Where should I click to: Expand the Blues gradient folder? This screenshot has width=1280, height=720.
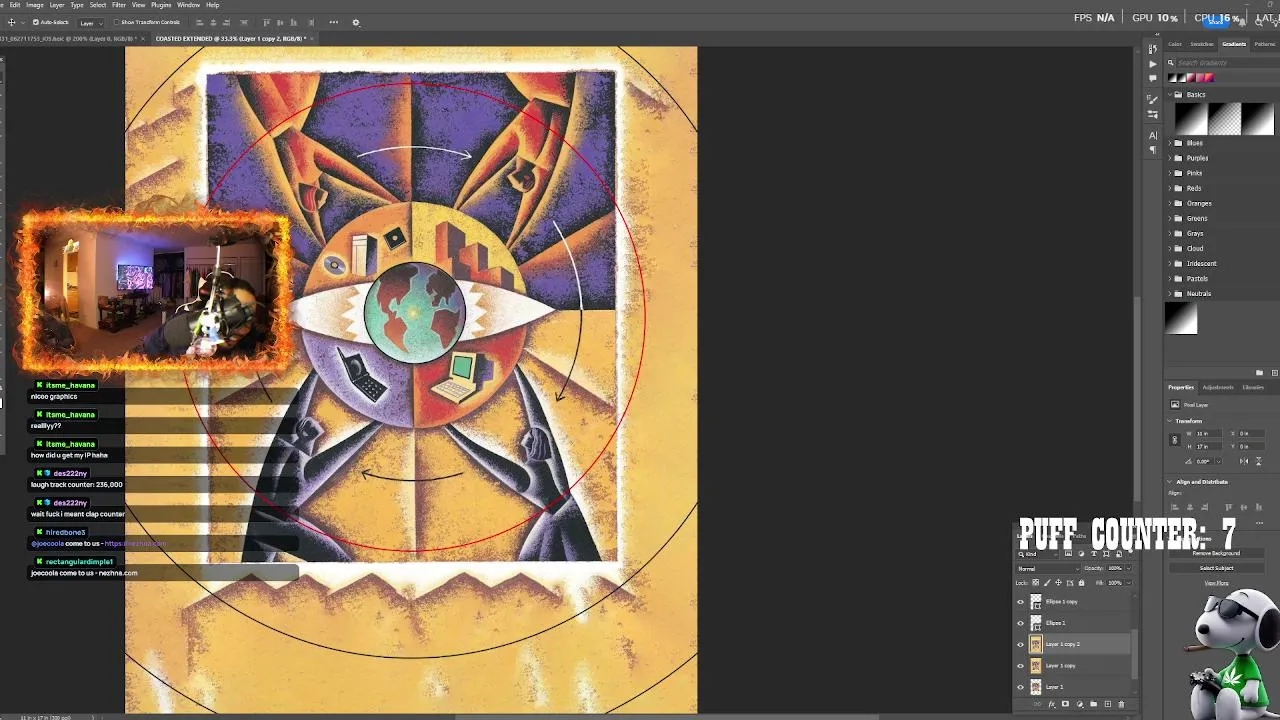(1170, 143)
